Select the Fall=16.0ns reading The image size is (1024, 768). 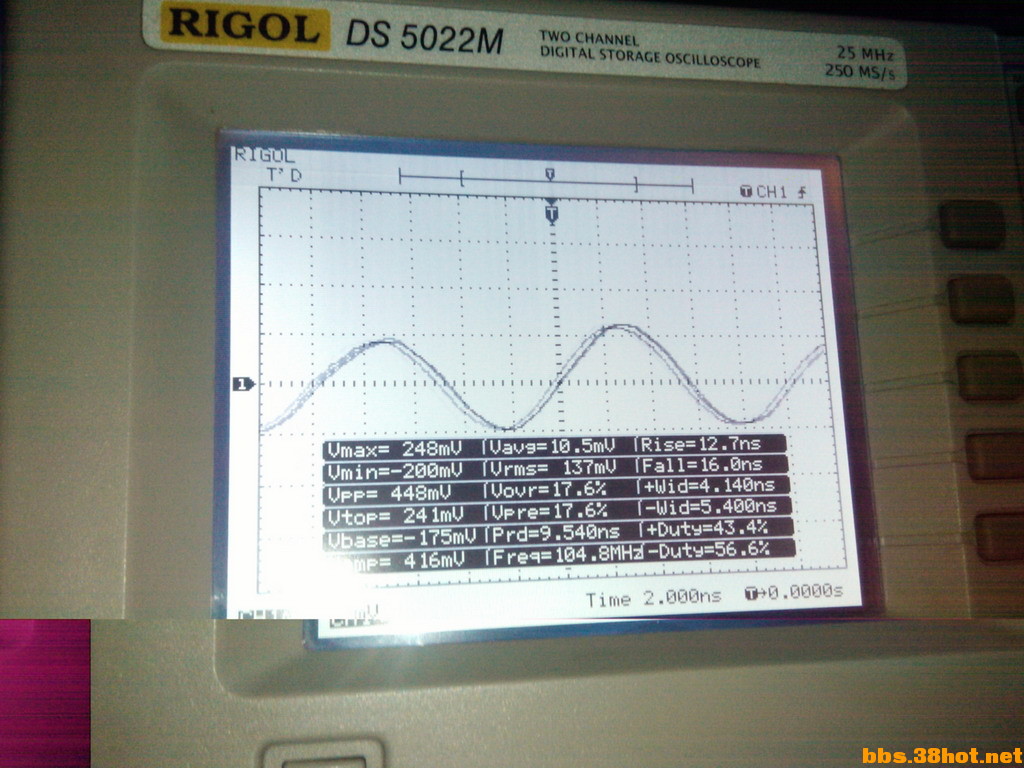[x=702, y=465]
